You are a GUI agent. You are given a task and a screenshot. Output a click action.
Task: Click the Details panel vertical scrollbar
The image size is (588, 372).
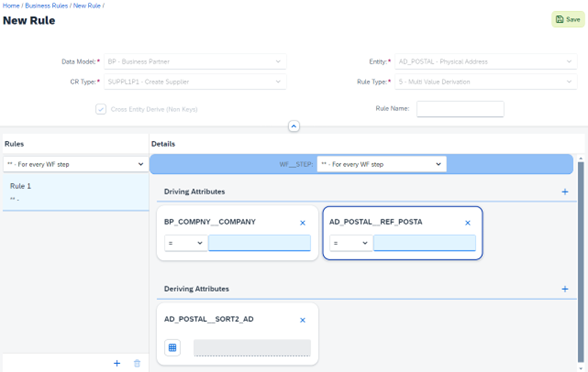(580, 262)
